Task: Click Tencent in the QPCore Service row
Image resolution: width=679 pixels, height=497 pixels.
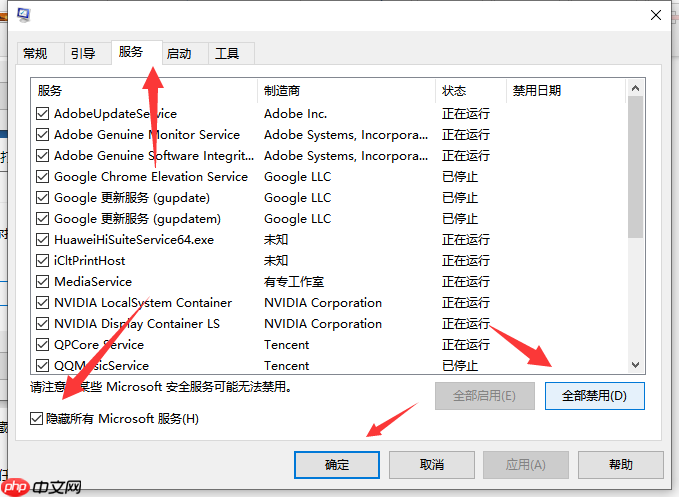Action: click(x=287, y=345)
